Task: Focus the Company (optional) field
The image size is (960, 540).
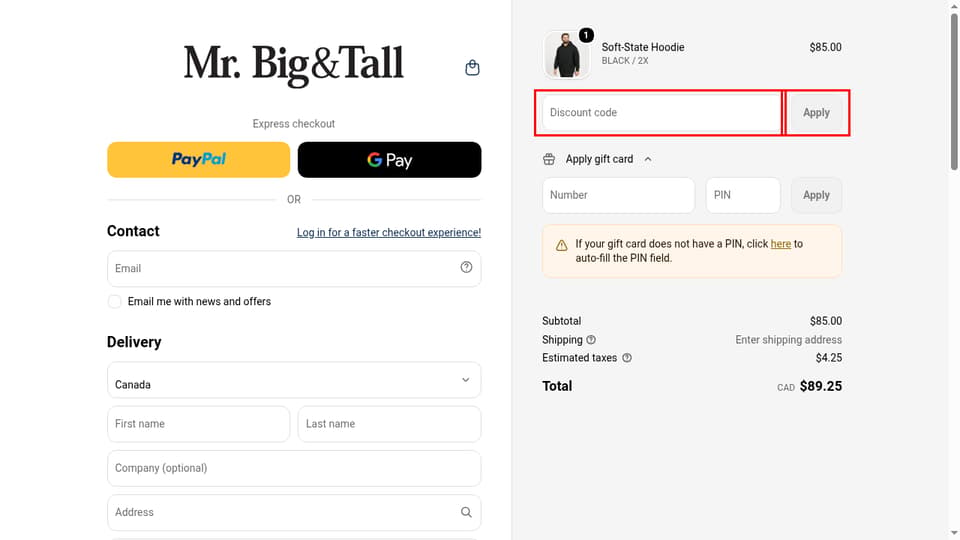Action: click(x=294, y=468)
